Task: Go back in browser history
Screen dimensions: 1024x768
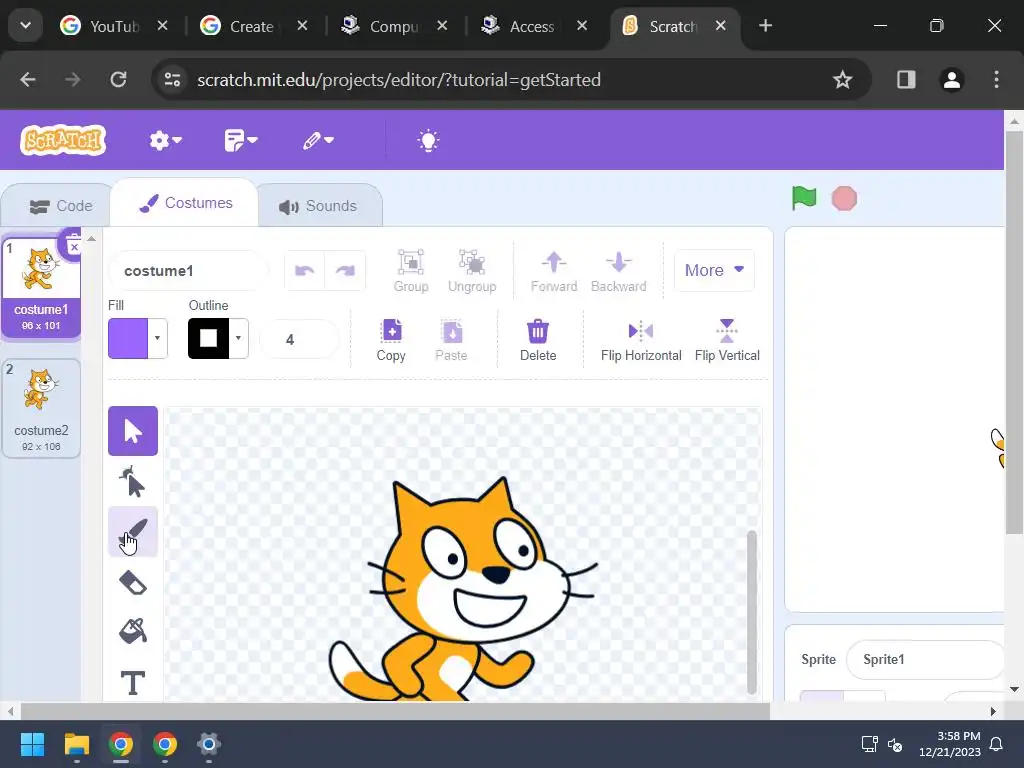Action: click(x=28, y=80)
